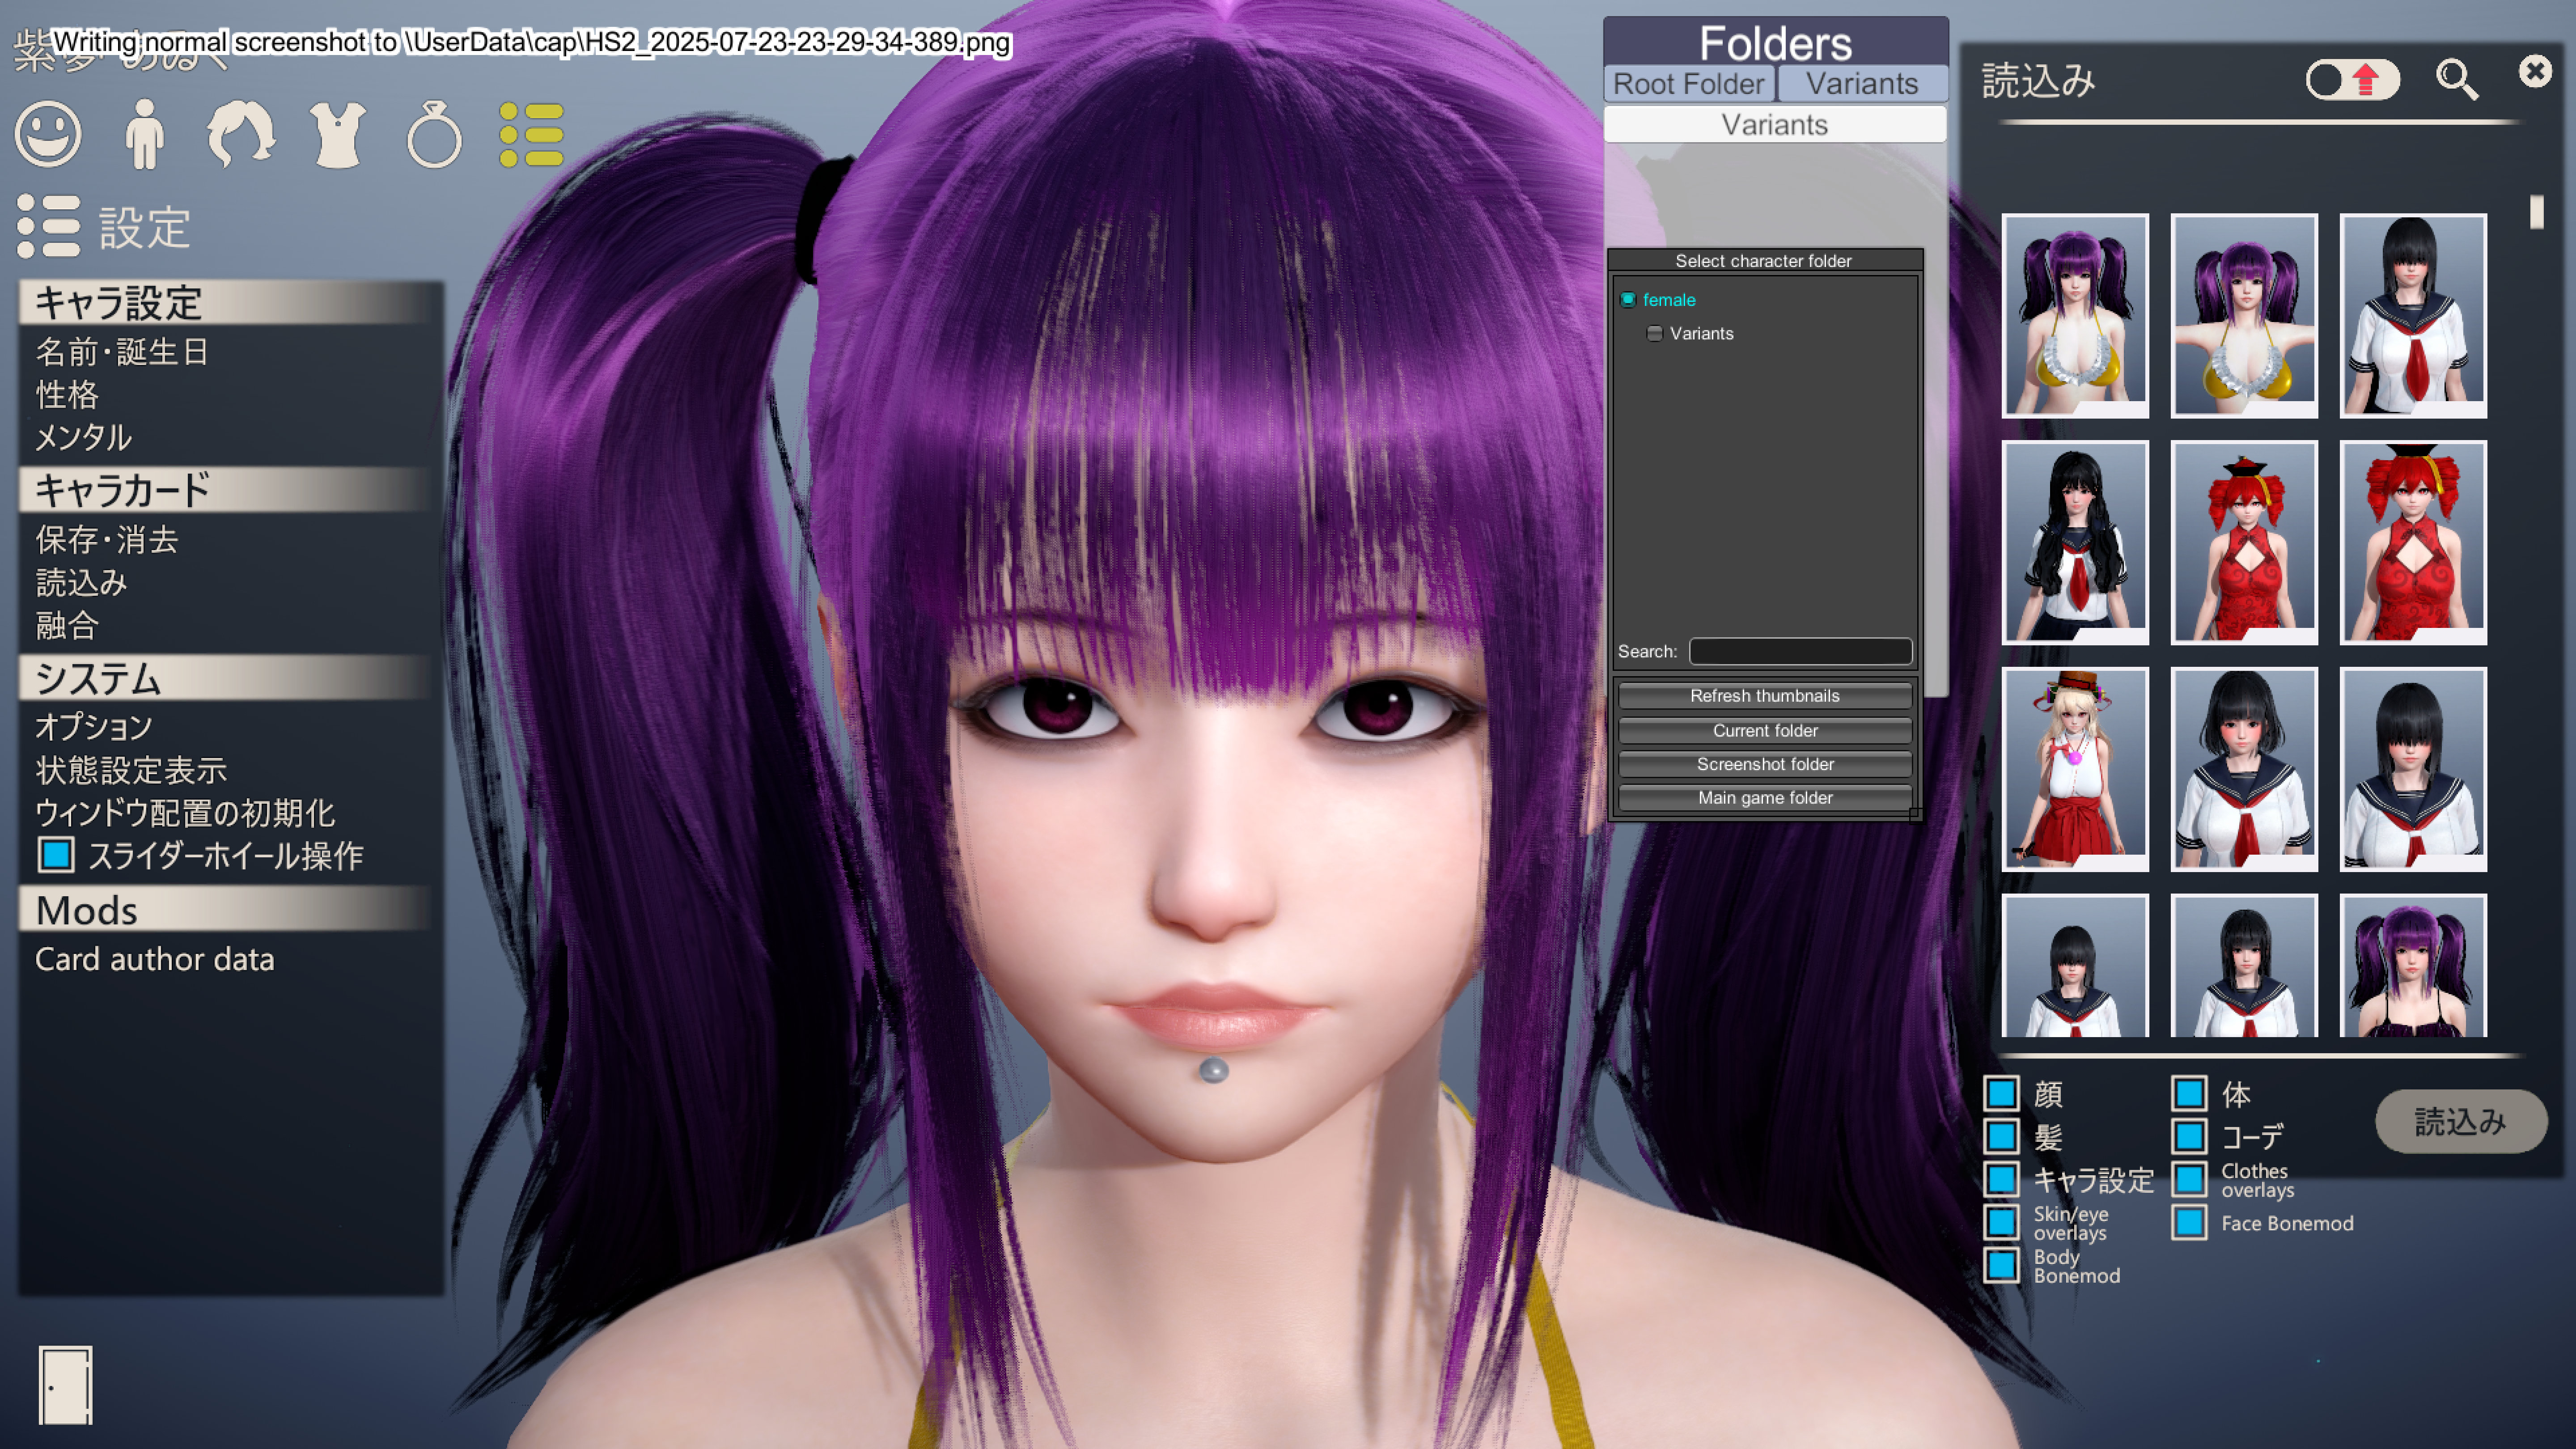This screenshot has width=2576, height=1449.
Task: Open the 状態設定表示 menu item
Action: 131,770
